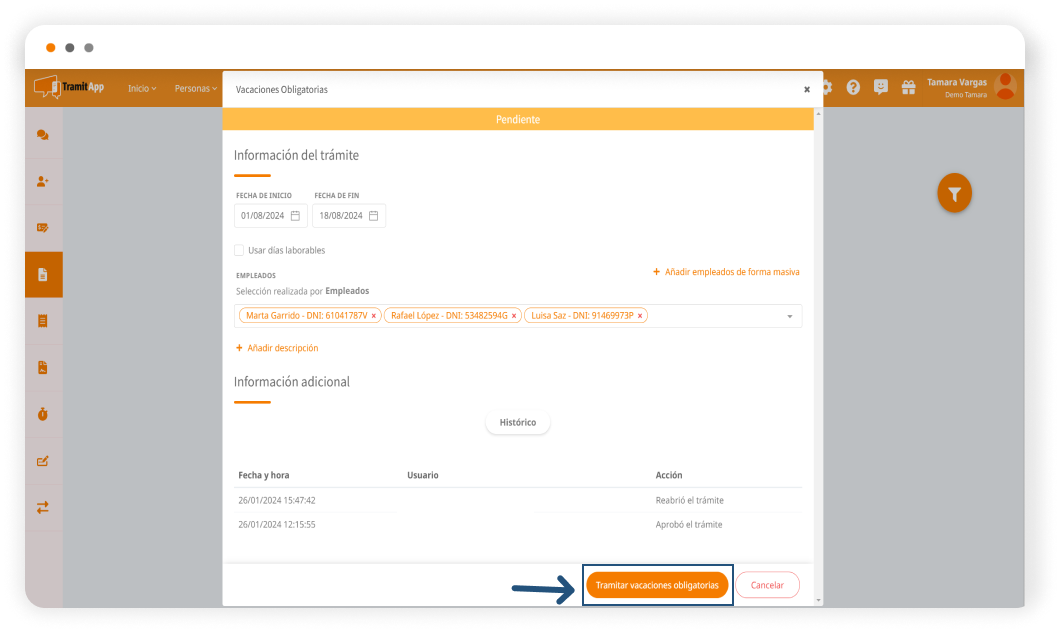Viewport: 1061px width, 633px height.
Task: Click Añadir empleados de forma masiva
Action: (726, 272)
